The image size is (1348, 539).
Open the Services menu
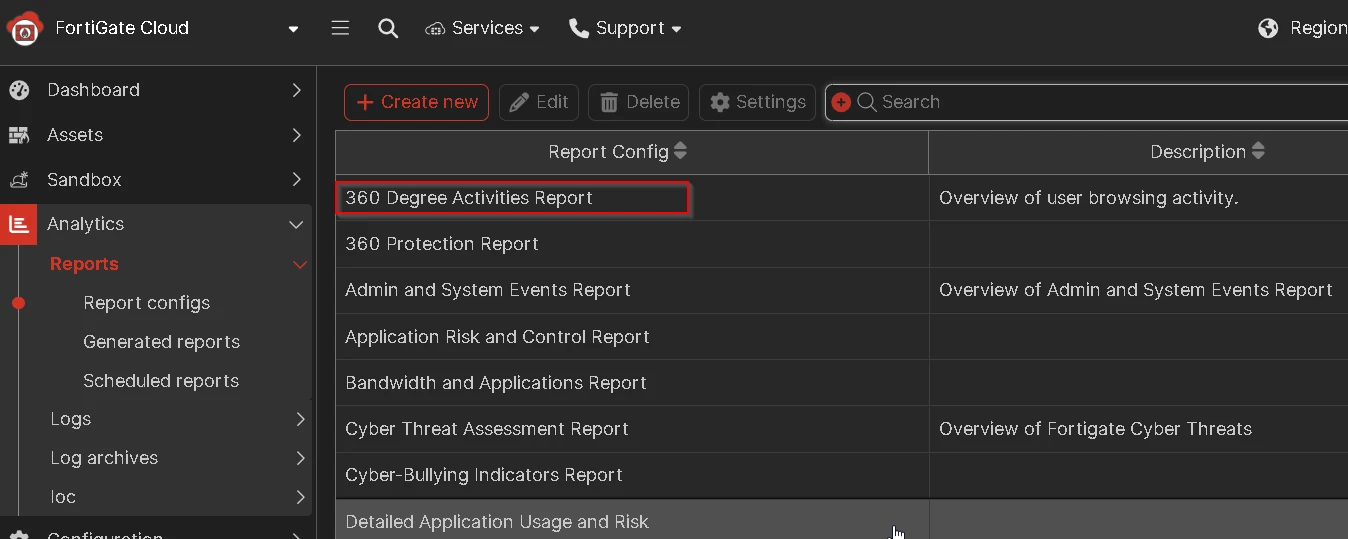(482, 28)
